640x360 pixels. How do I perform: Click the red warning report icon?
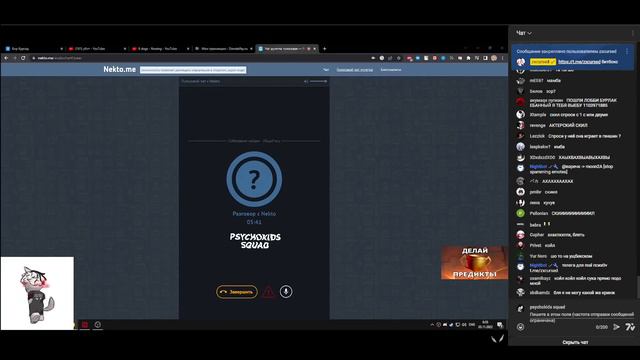269,292
